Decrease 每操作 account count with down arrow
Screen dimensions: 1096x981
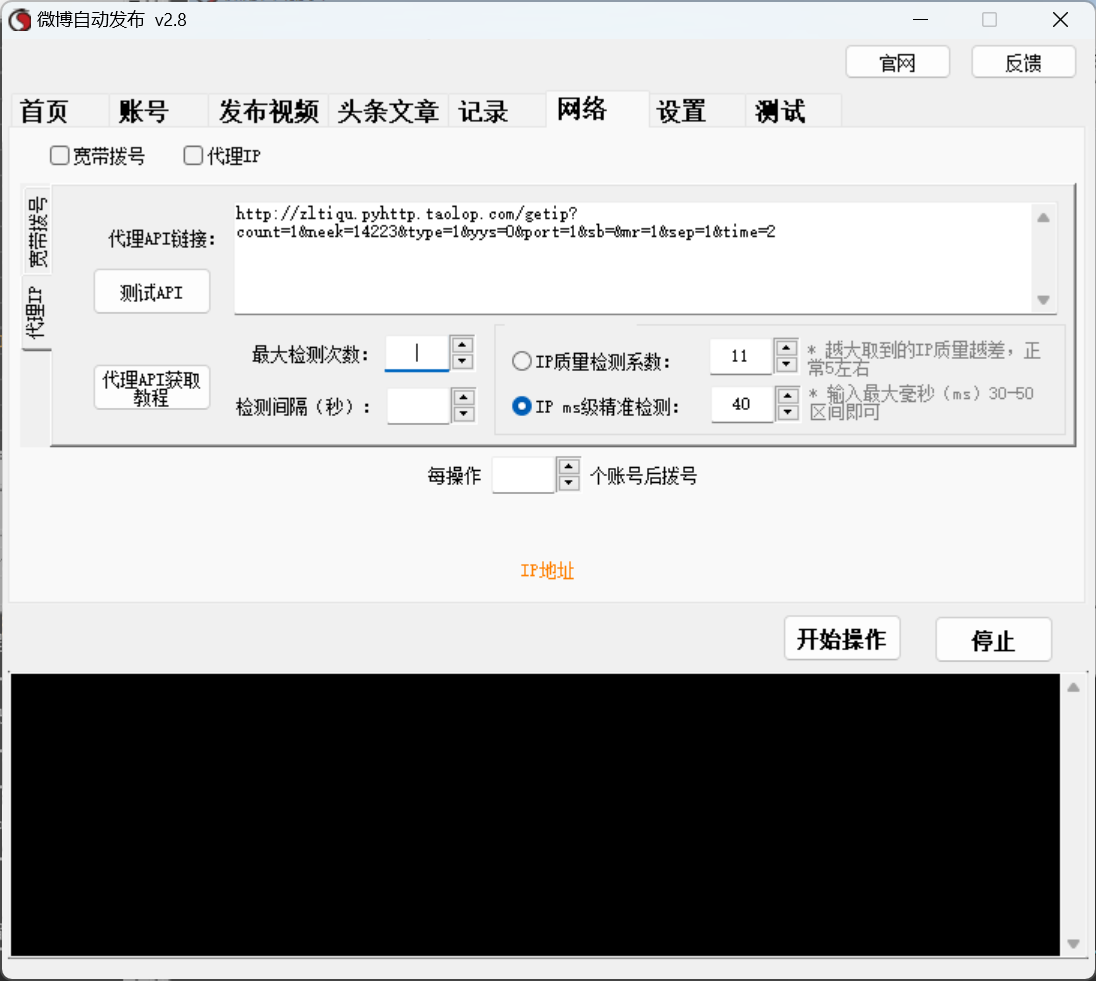pos(570,483)
